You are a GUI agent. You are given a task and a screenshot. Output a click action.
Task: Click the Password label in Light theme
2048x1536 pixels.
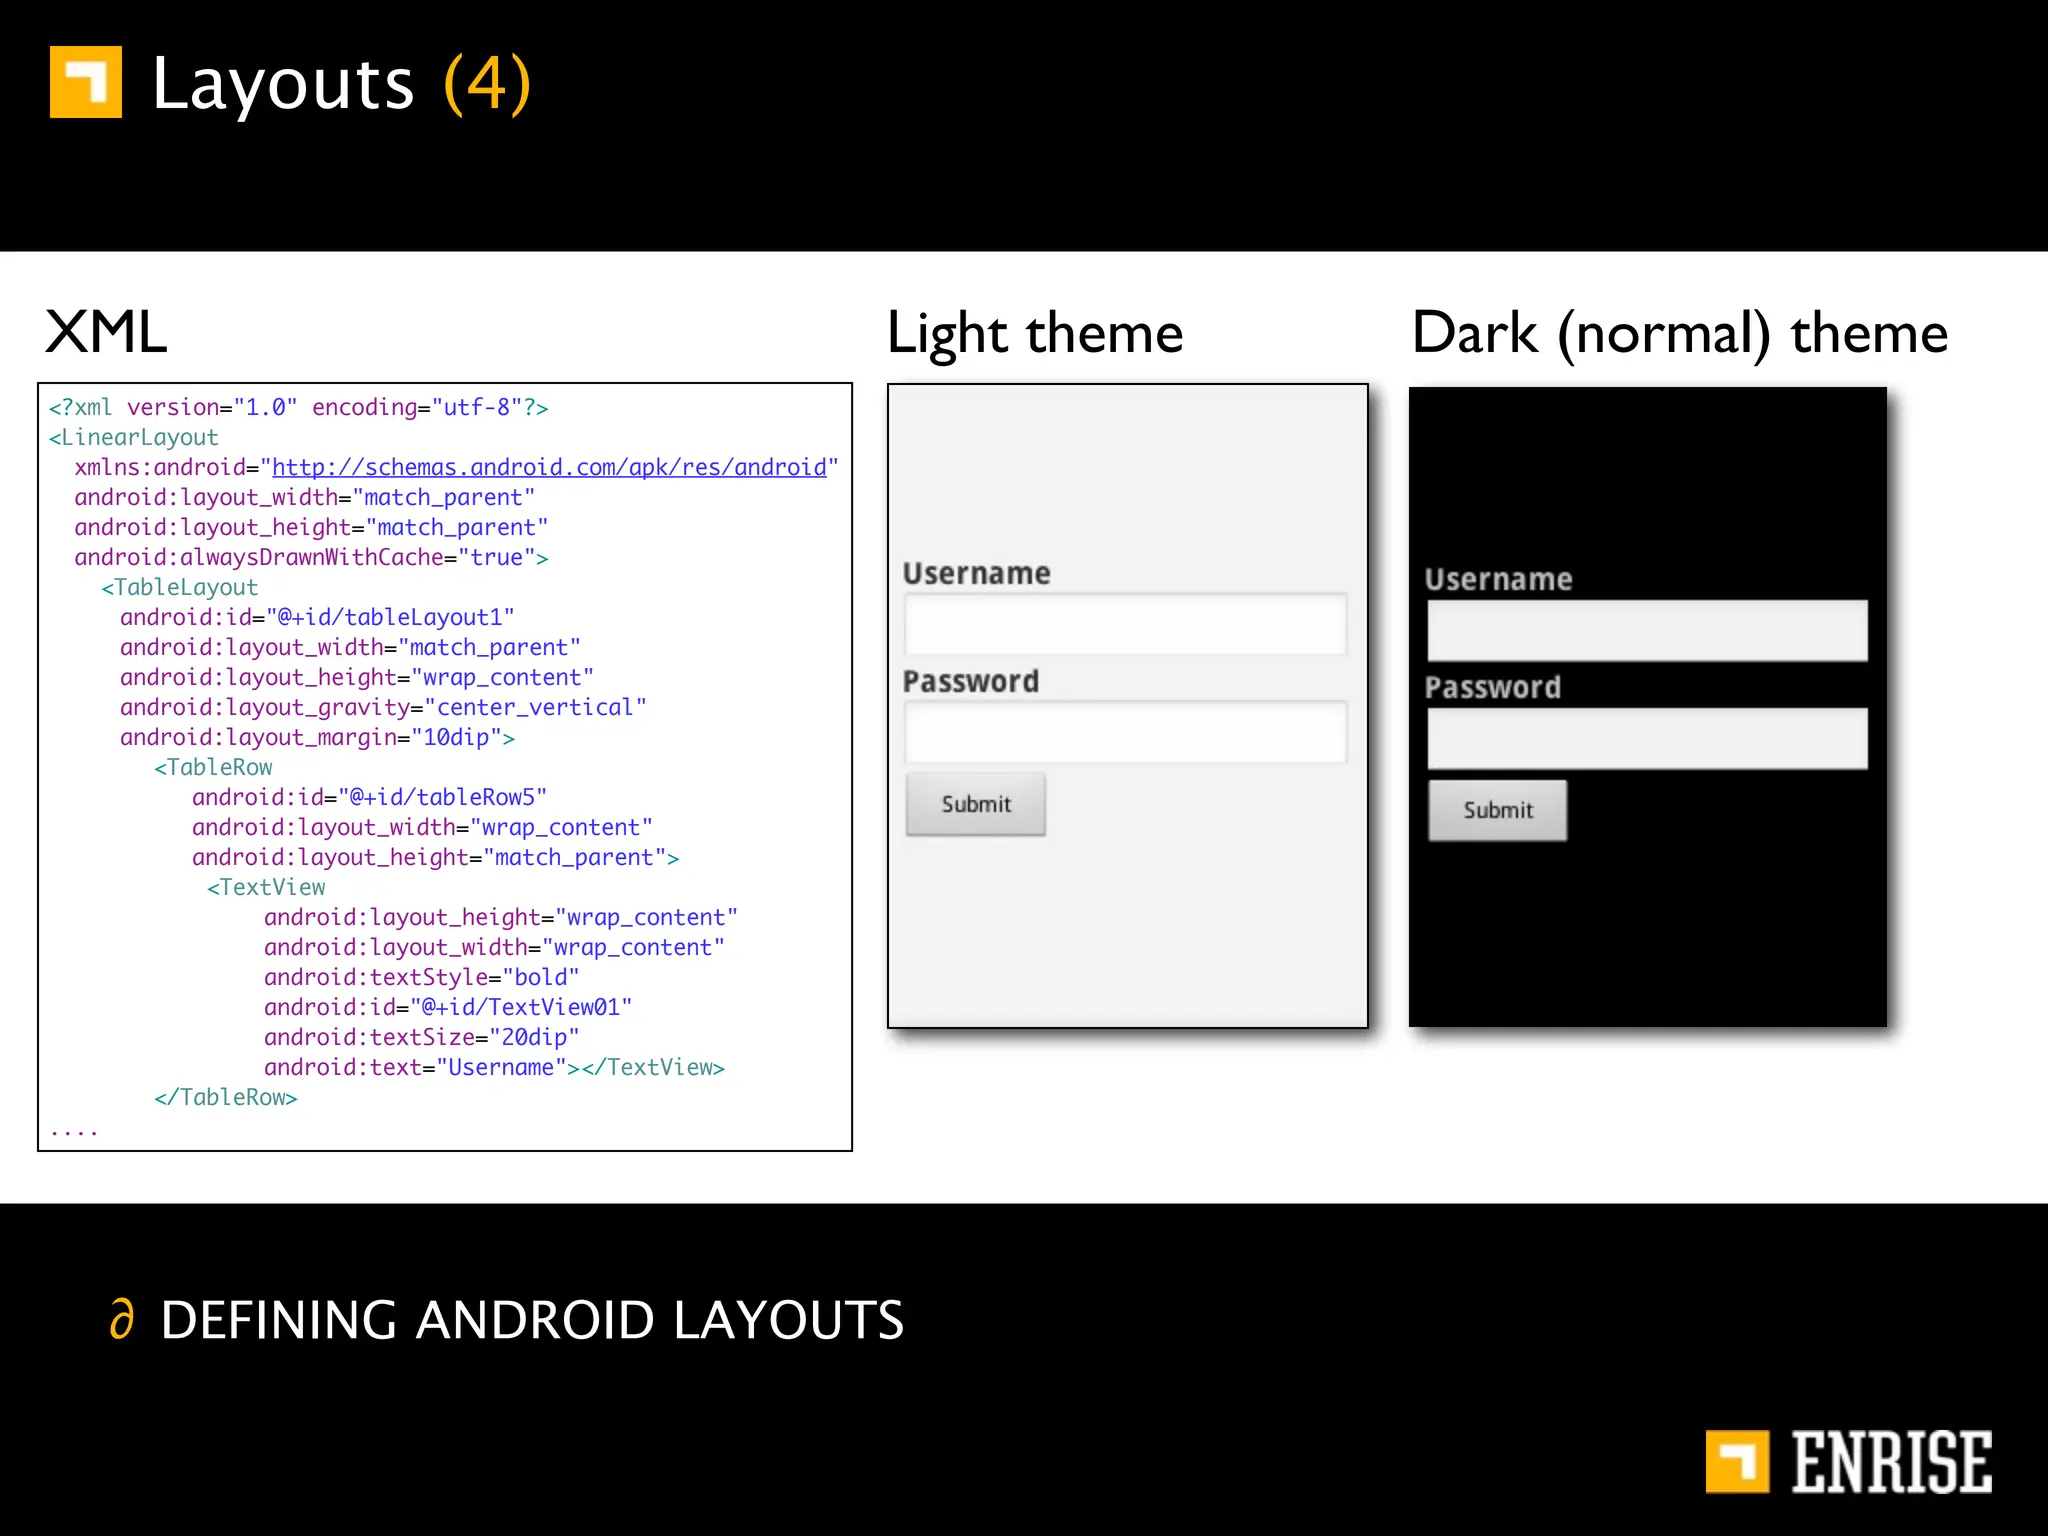tap(971, 681)
